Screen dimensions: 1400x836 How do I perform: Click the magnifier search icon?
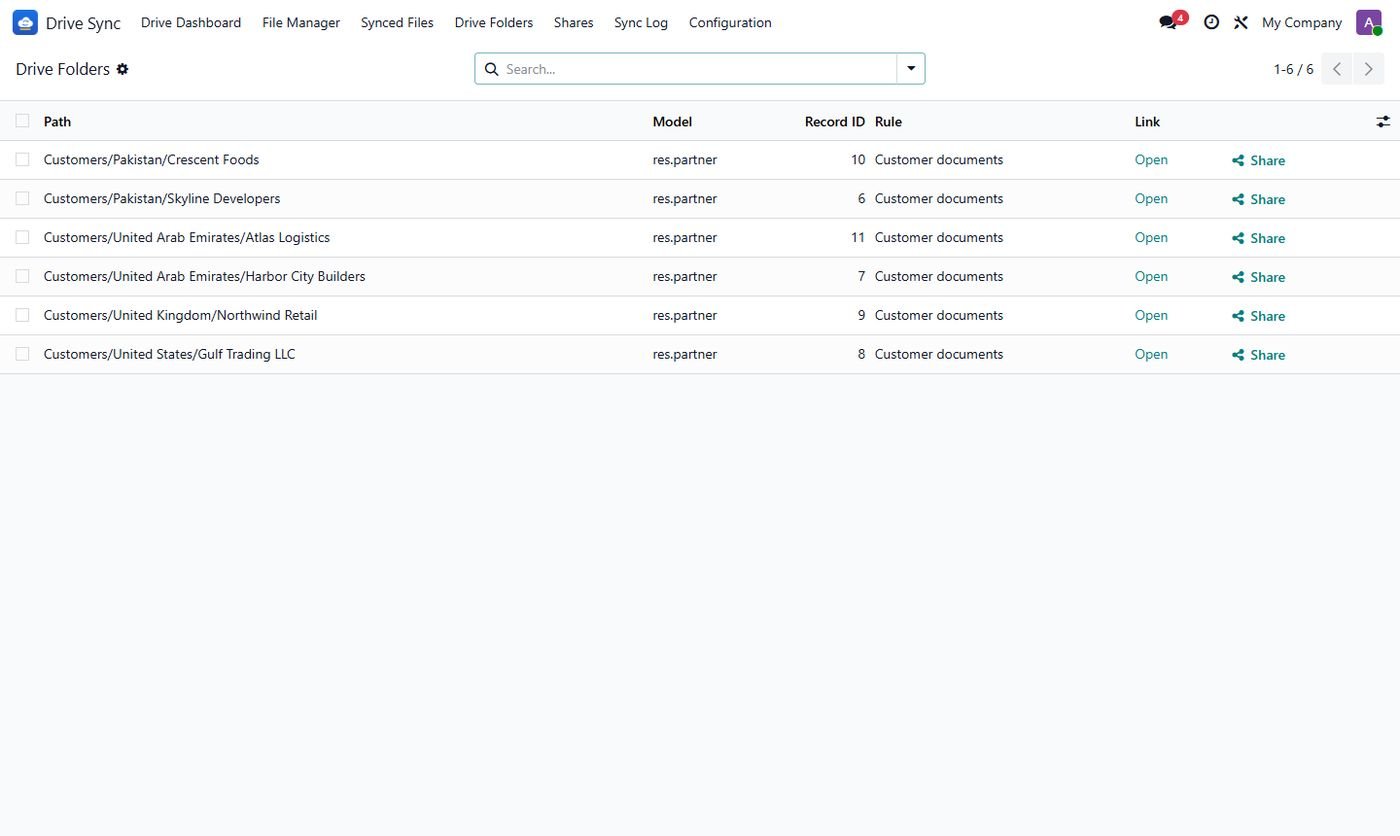point(491,69)
